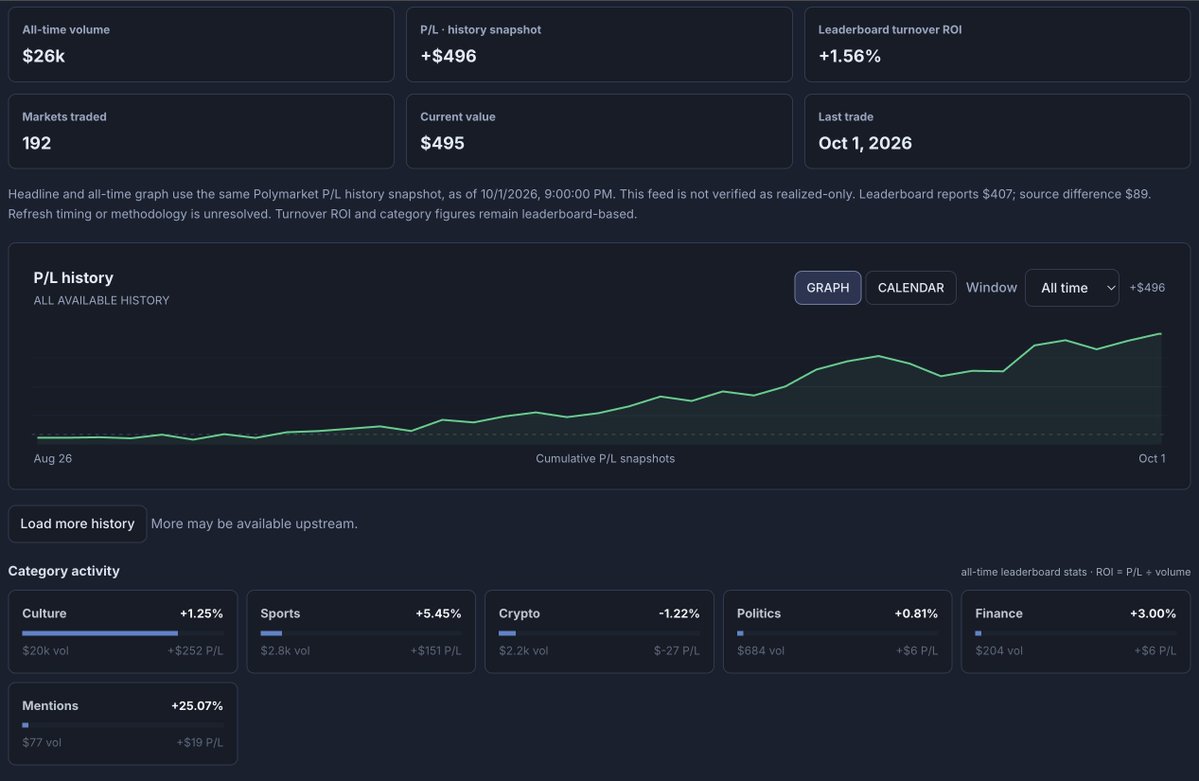Click the Culture volume progress bar
This screenshot has height=781, width=1199.
[122, 633]
